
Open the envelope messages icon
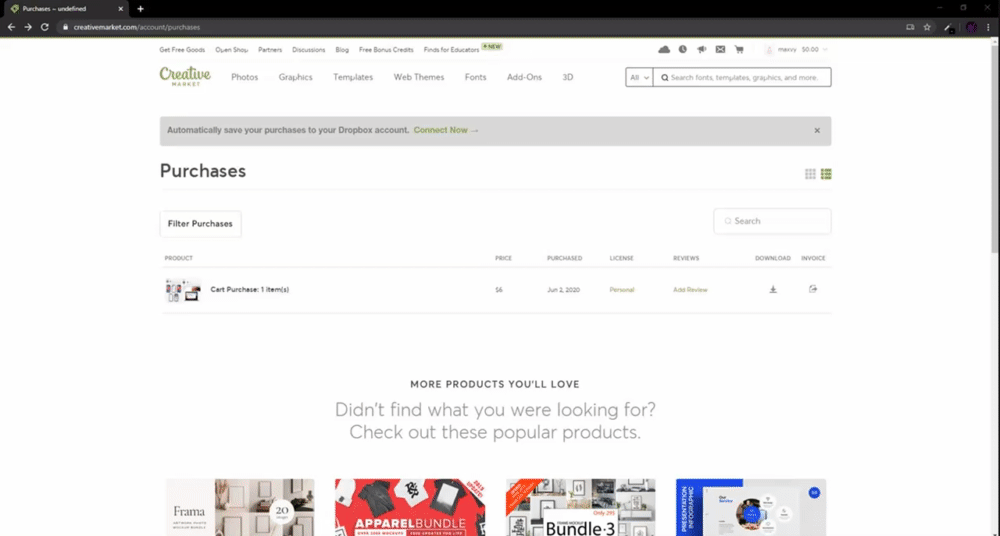(x=720, y=50)
